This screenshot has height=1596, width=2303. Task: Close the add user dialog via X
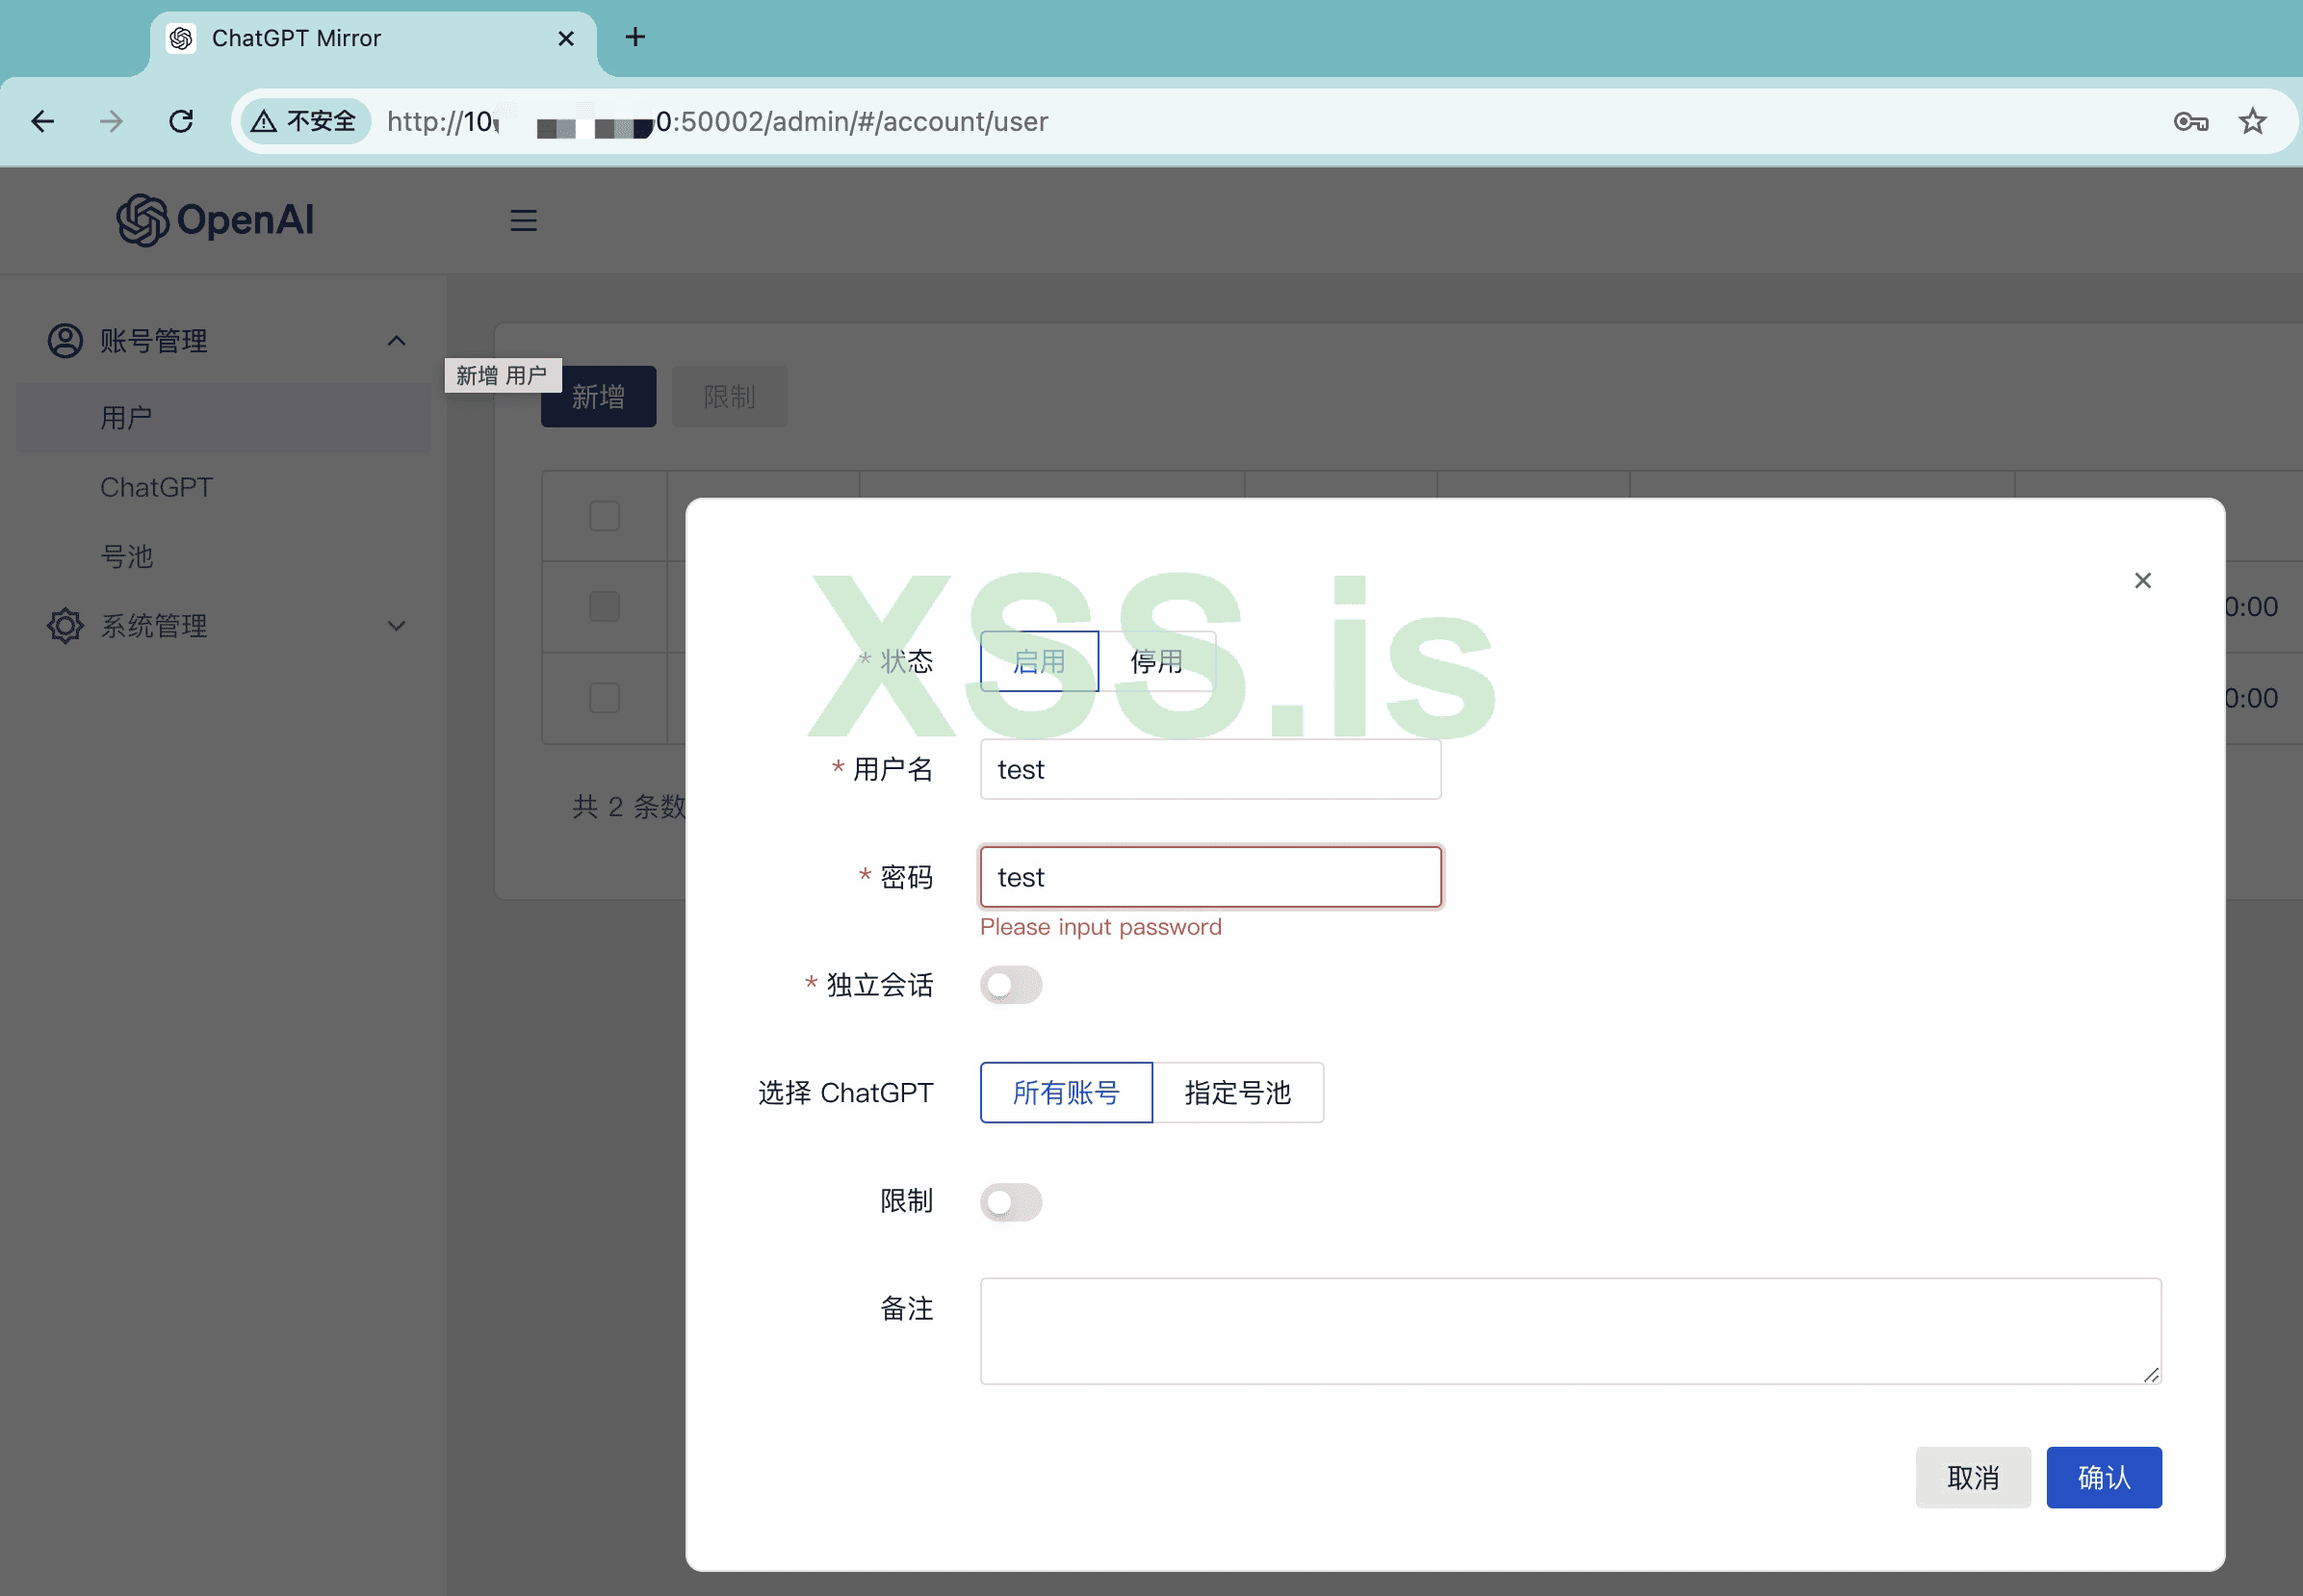click(x=2142, y=580)
